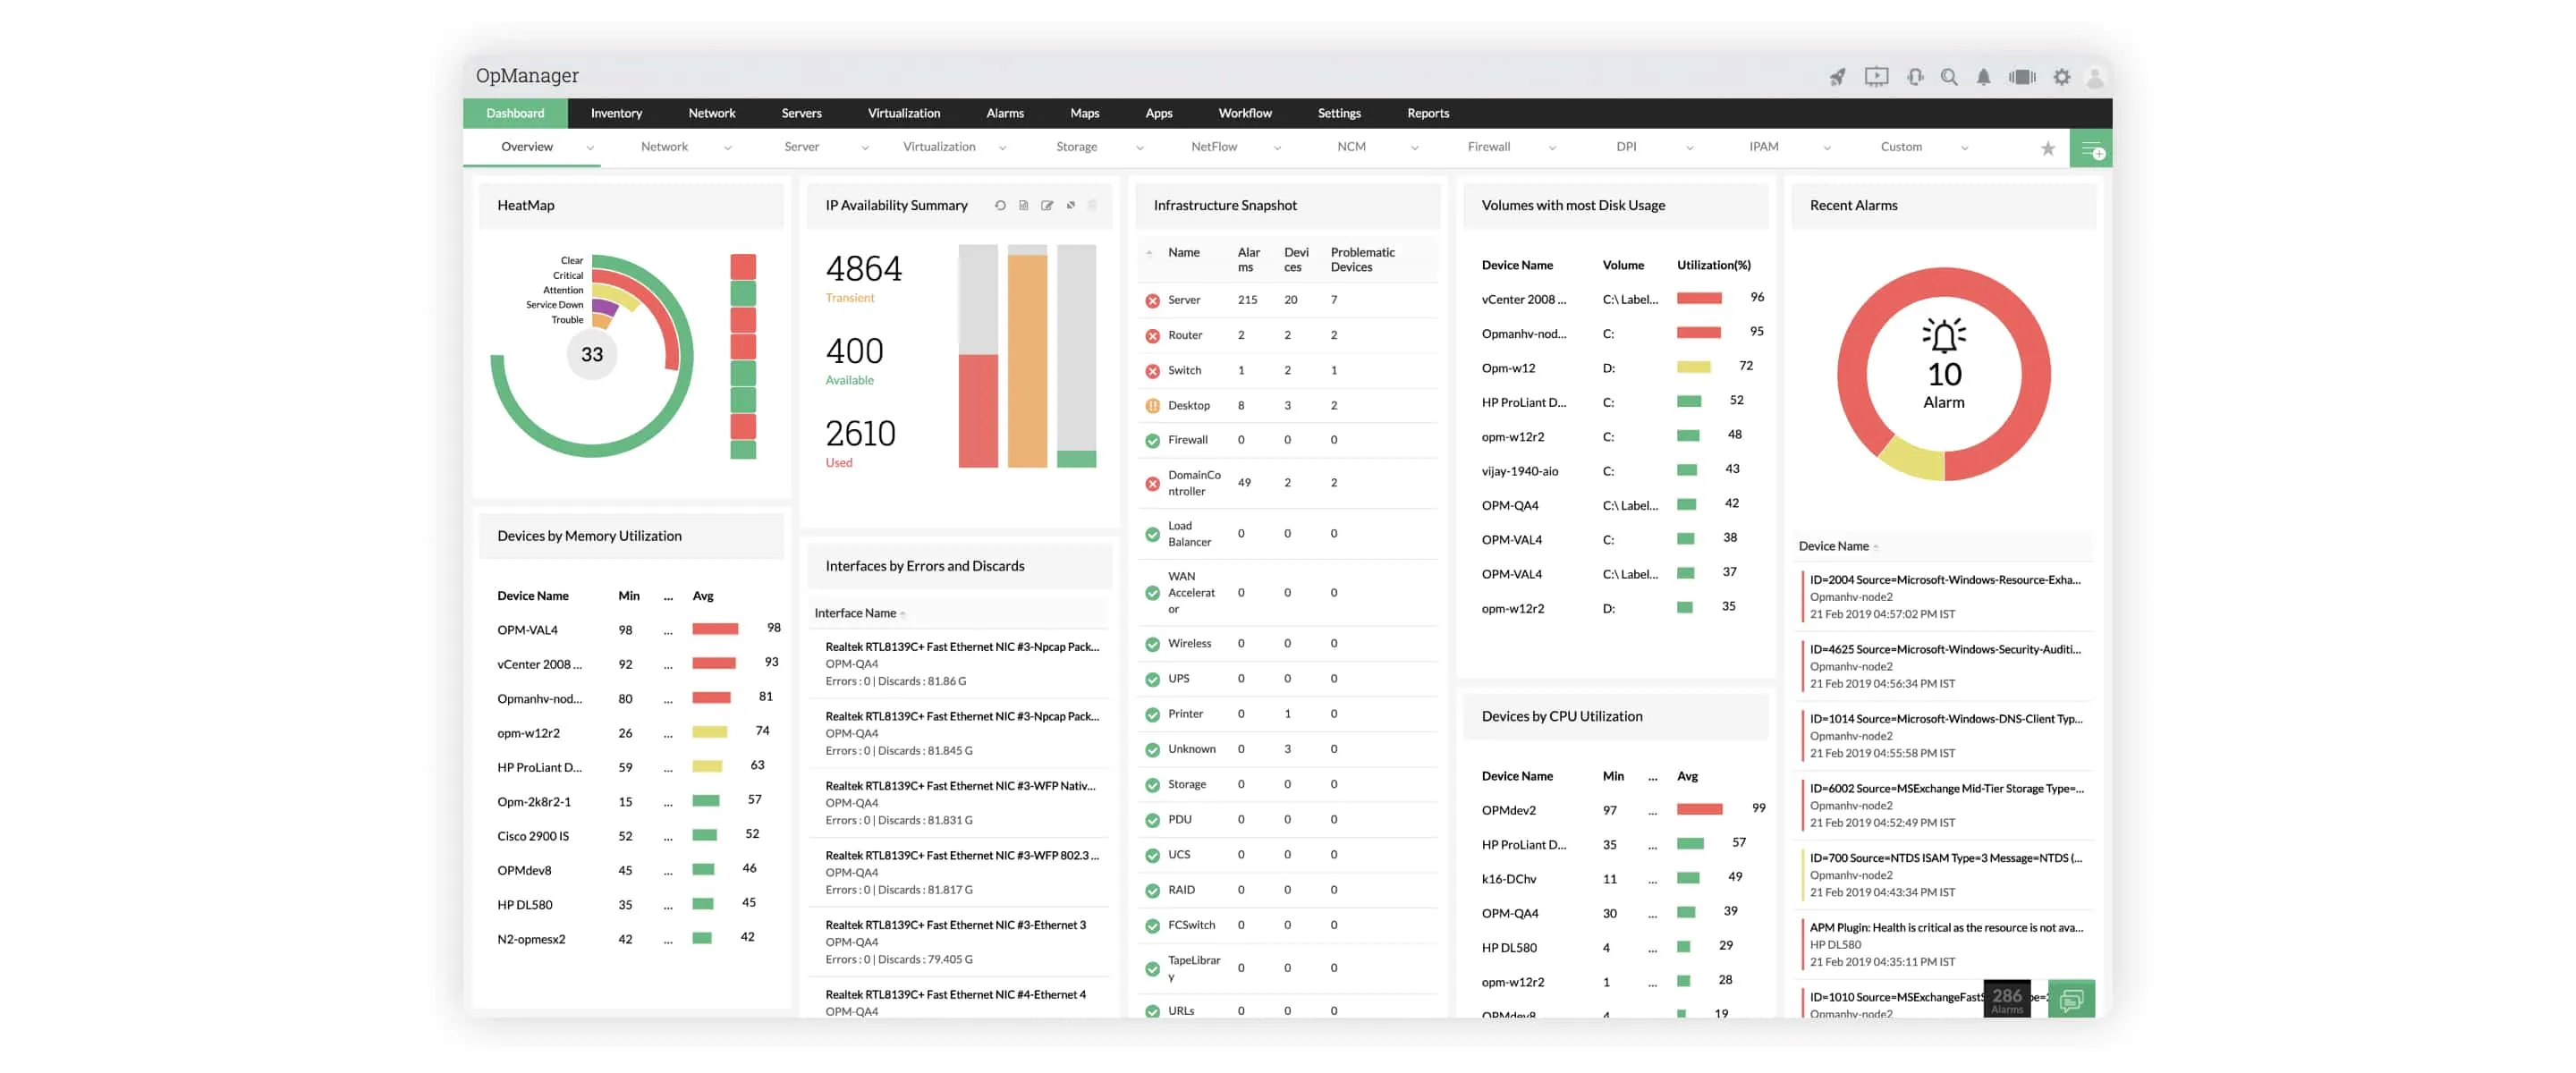Open the Firewall dashboard dropdown

[x=1551, y=146]
